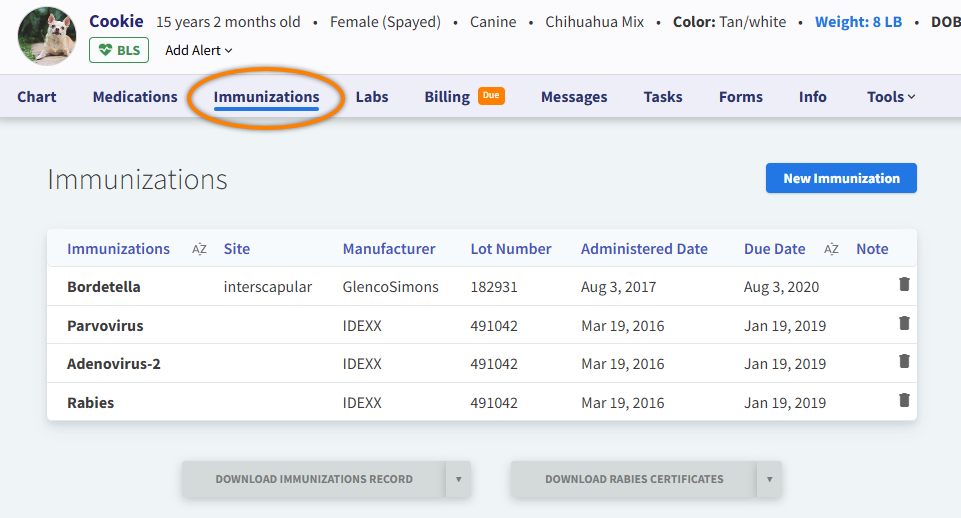Open the Labs tab
The width and height of the screenshot is (961, 518).
[x=372, y=97]
